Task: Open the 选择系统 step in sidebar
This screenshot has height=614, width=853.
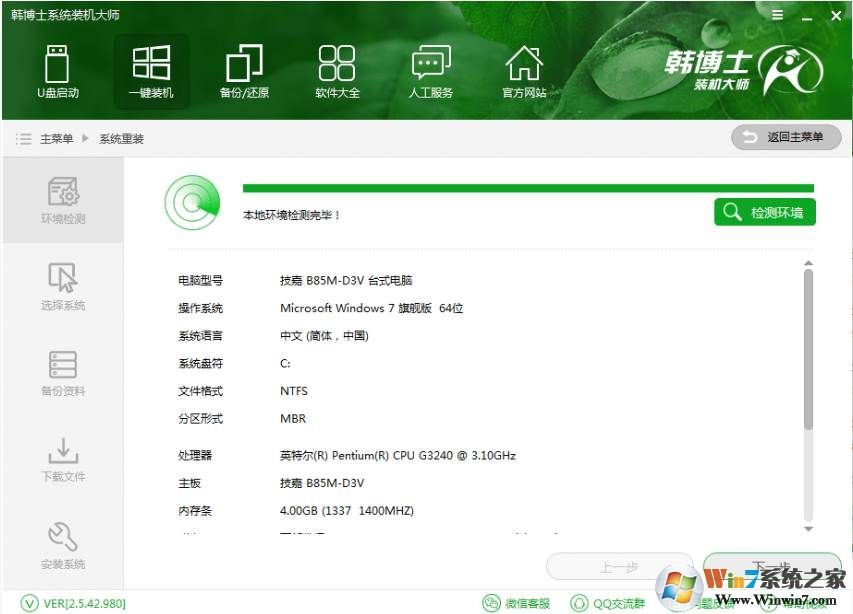Action: pyautogui.click(x=62, y=287)
